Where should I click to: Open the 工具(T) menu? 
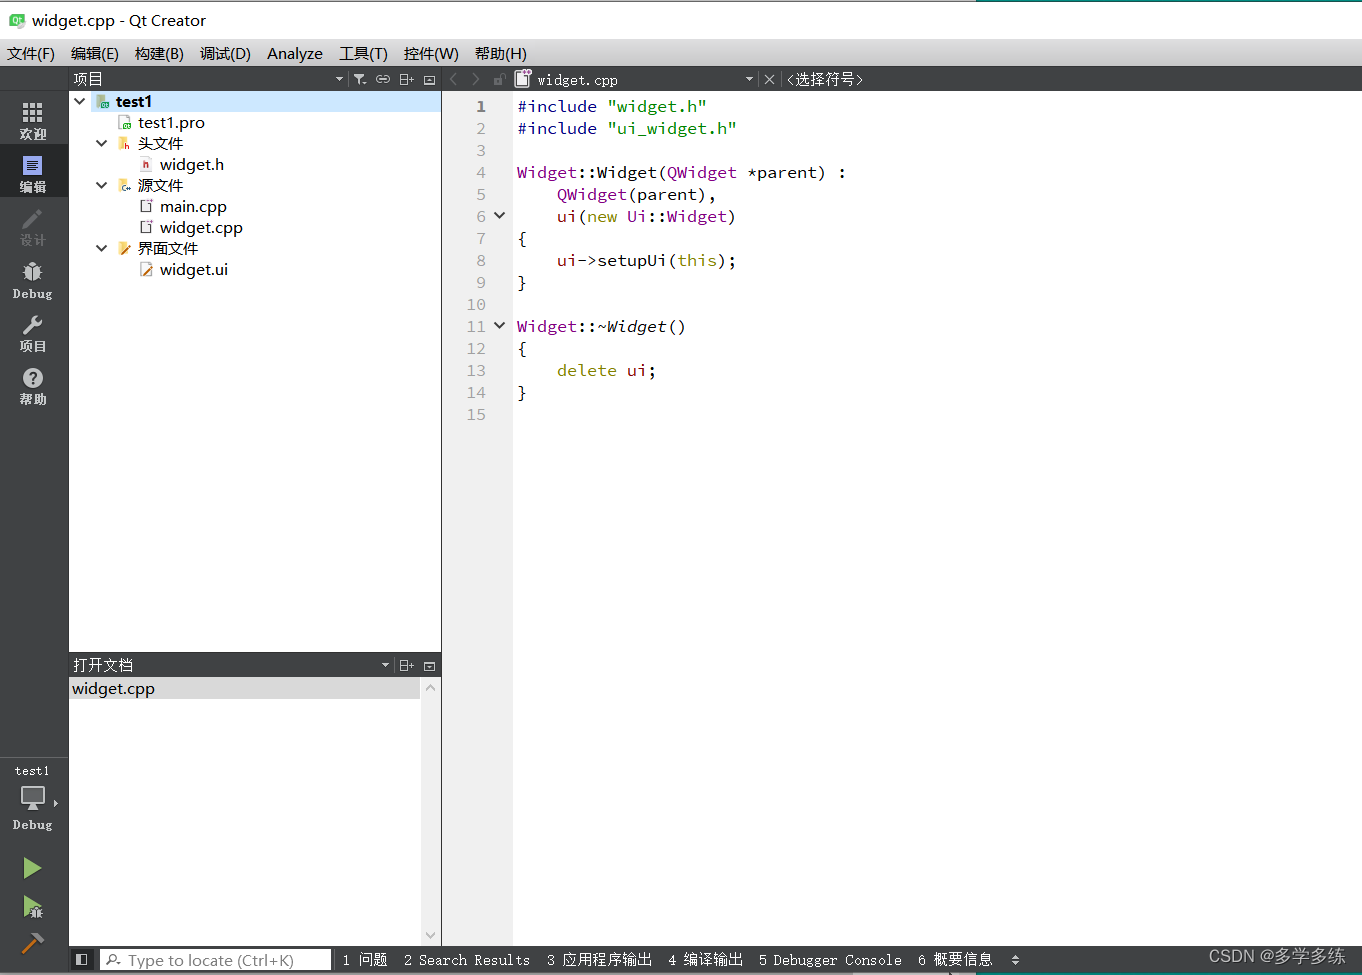[363, 53]
